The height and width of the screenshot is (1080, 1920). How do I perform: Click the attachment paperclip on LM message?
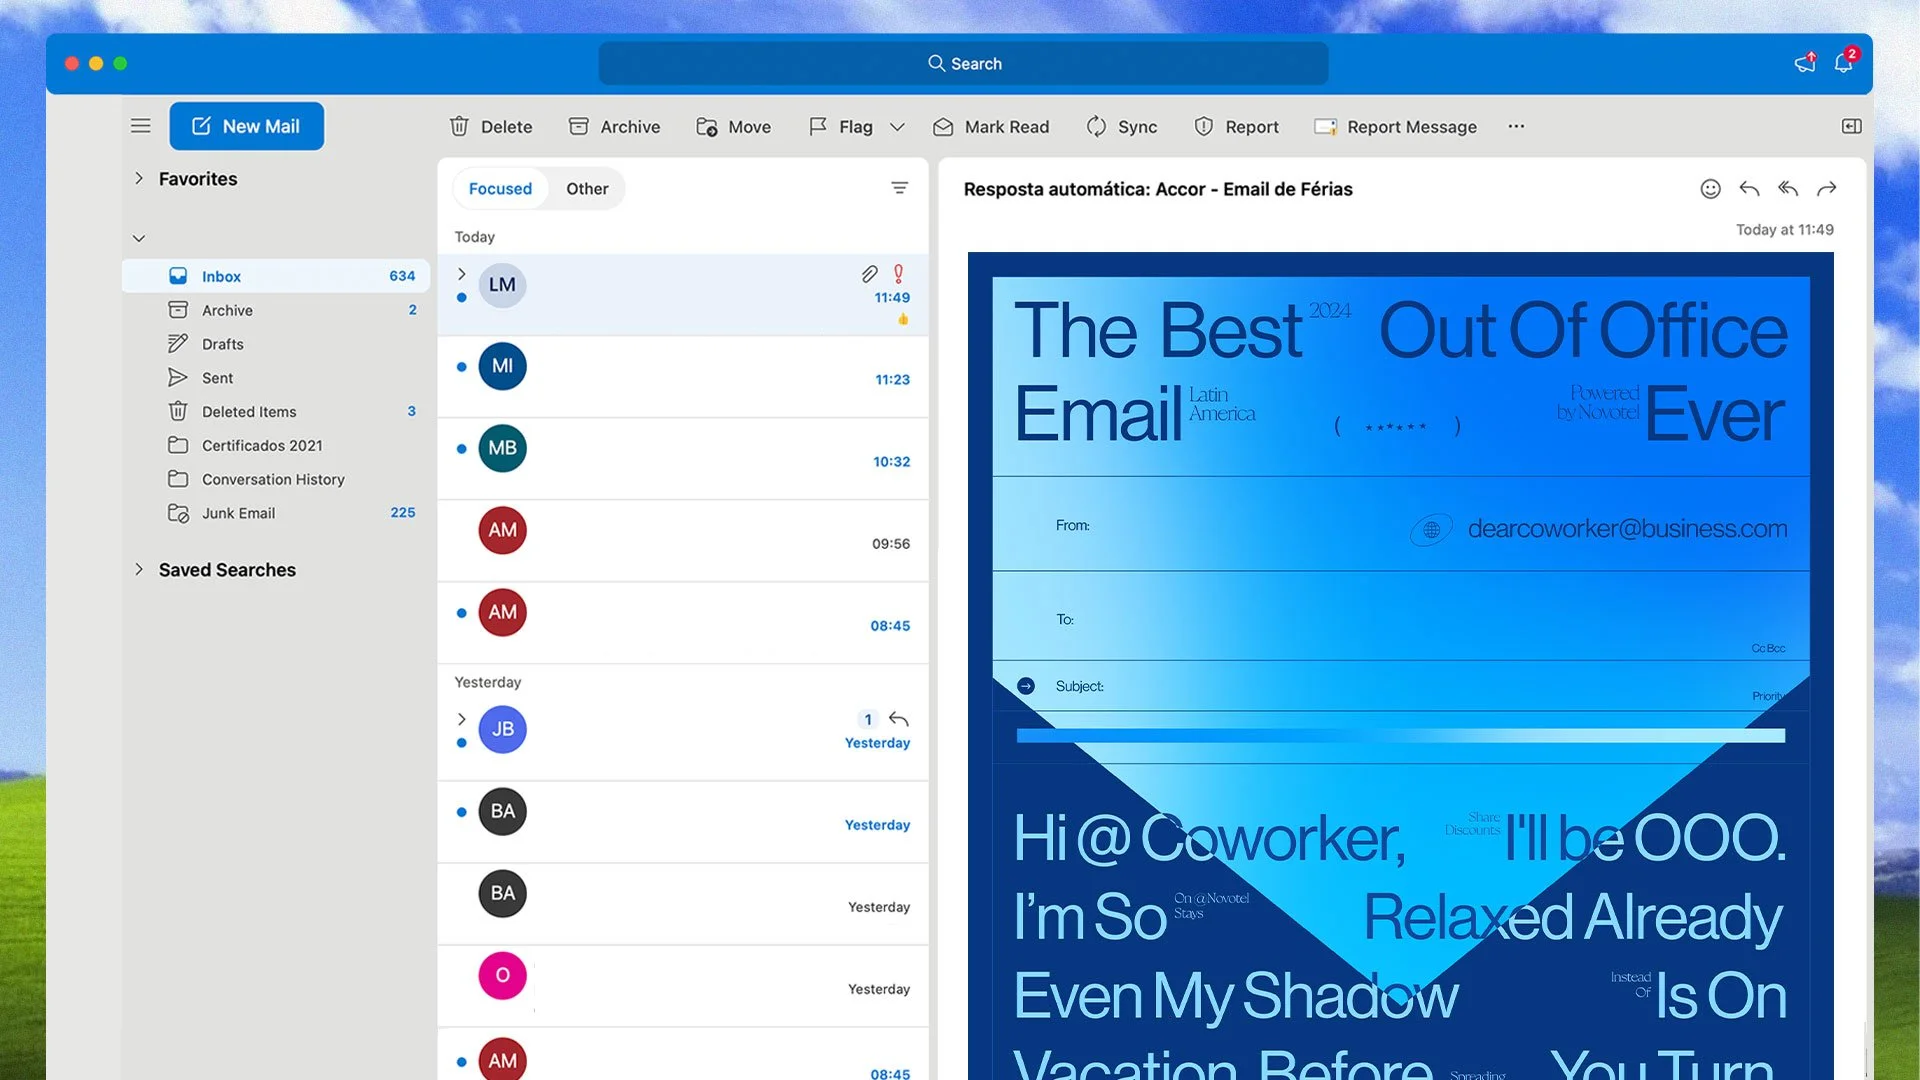coord(869,273)
